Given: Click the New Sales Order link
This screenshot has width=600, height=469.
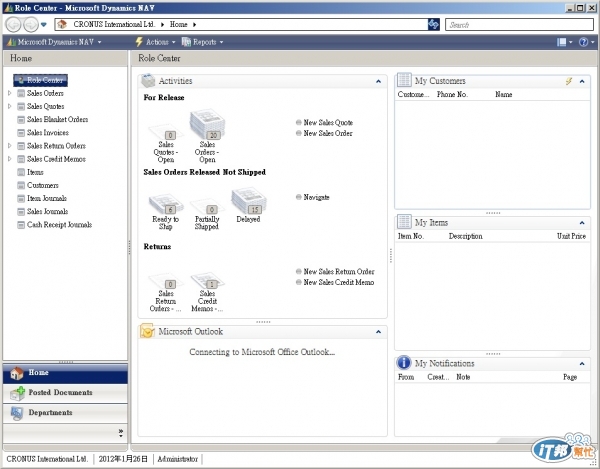Looking at the screenshot, I should point(324,134).
